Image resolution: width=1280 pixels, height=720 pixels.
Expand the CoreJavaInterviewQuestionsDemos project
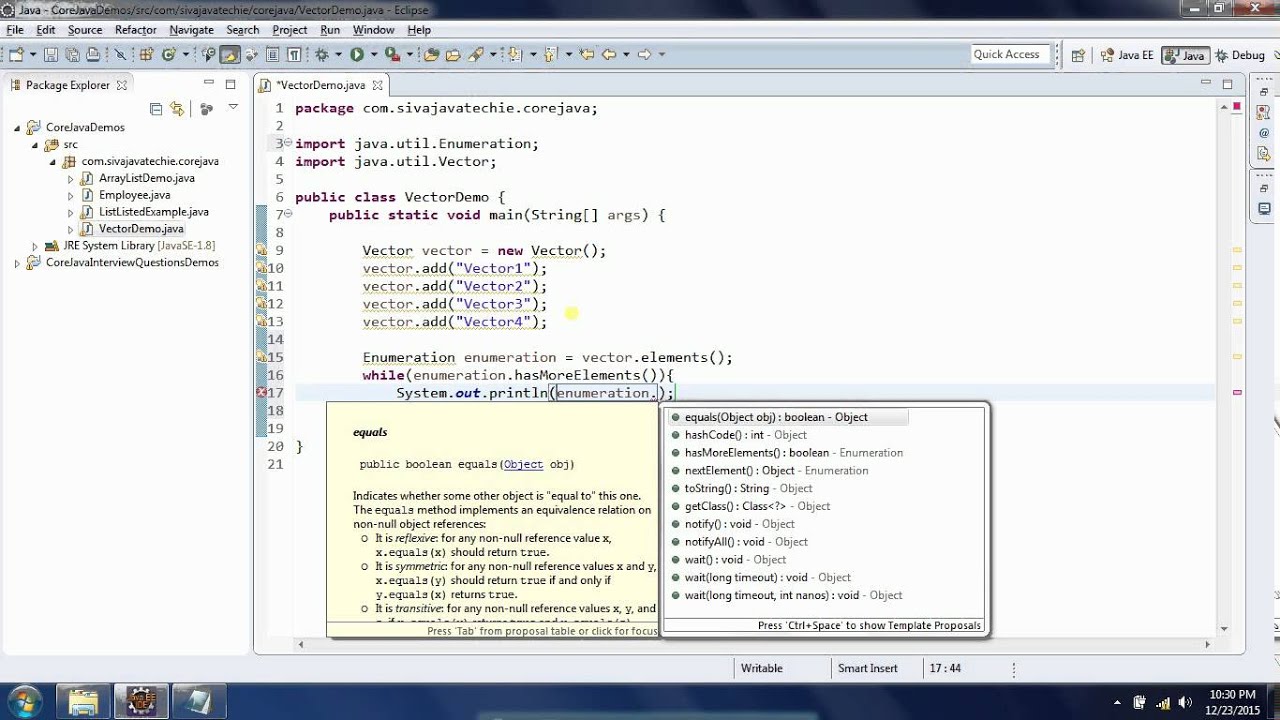click(x=17, y=263)
